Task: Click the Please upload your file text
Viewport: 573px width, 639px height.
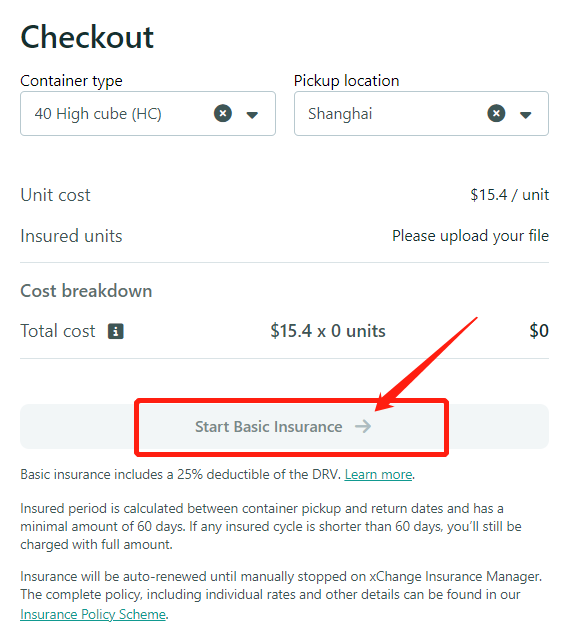Action: (470, 236)
